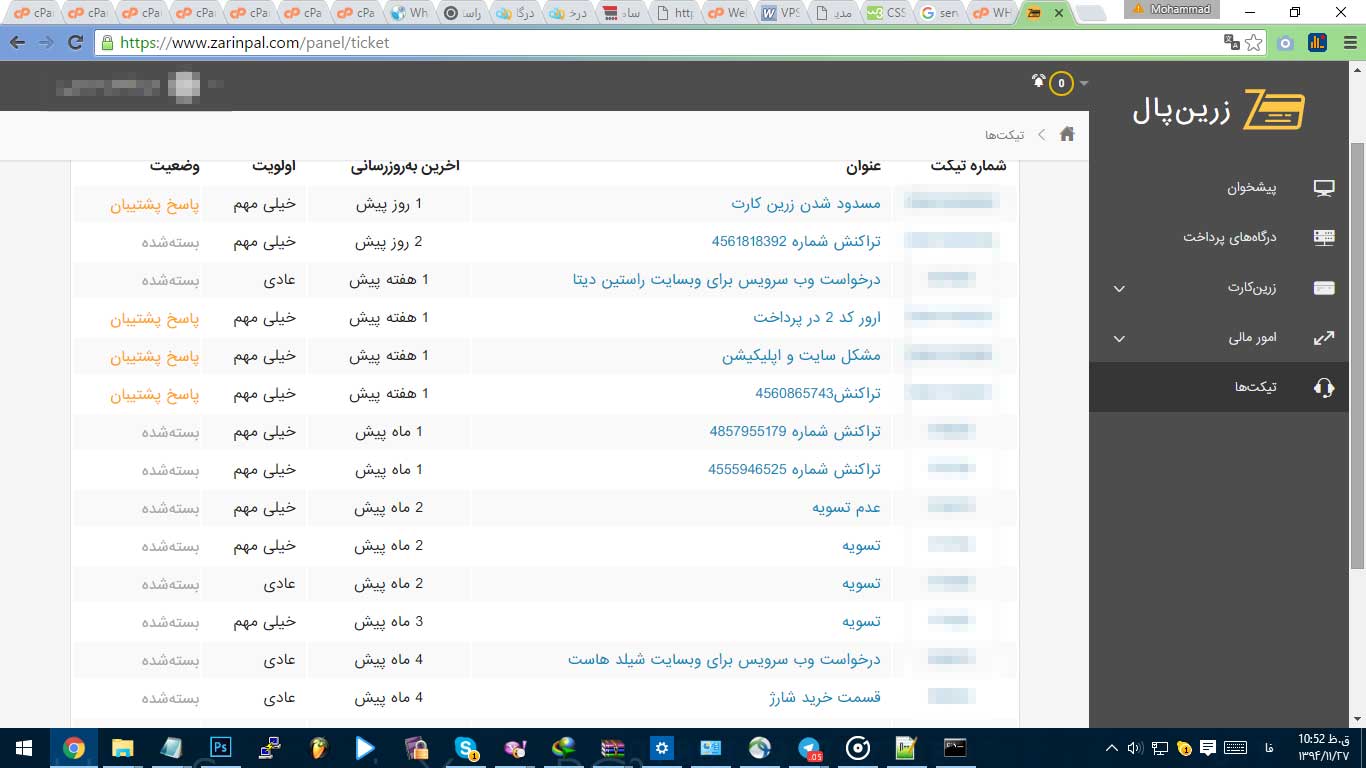
Task: Click the درگاه‌های پرداخت gateway icon
Action: (x=1324, y=237)
